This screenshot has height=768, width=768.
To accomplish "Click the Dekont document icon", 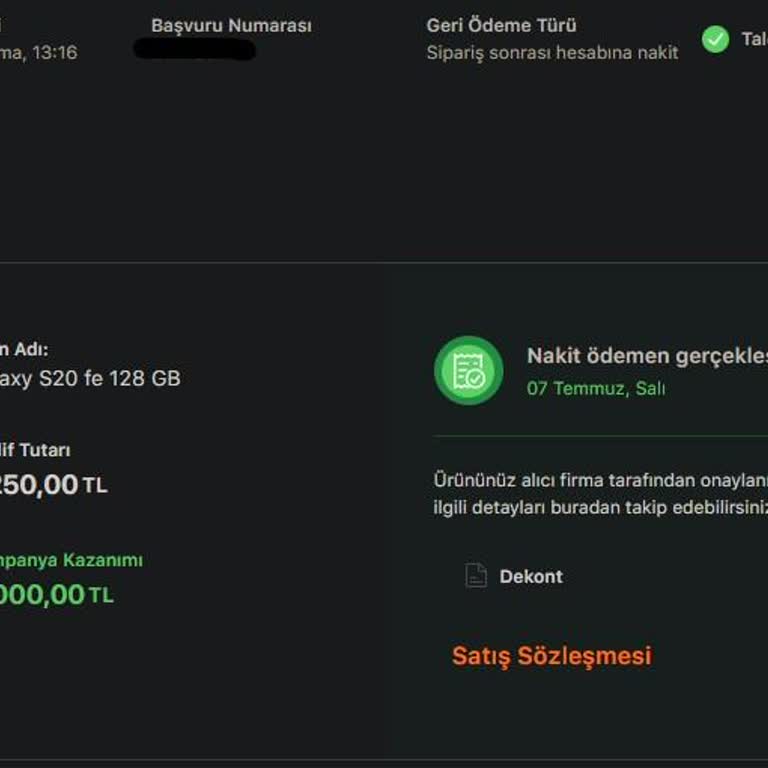I will (x=476, y=576).
